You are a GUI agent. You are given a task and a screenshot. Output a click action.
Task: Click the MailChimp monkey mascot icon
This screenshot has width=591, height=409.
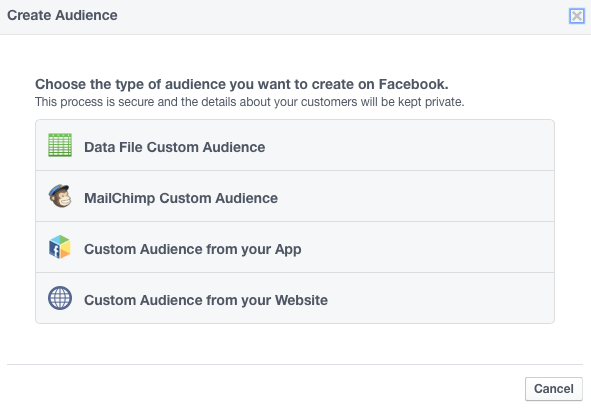pos(60,196)
